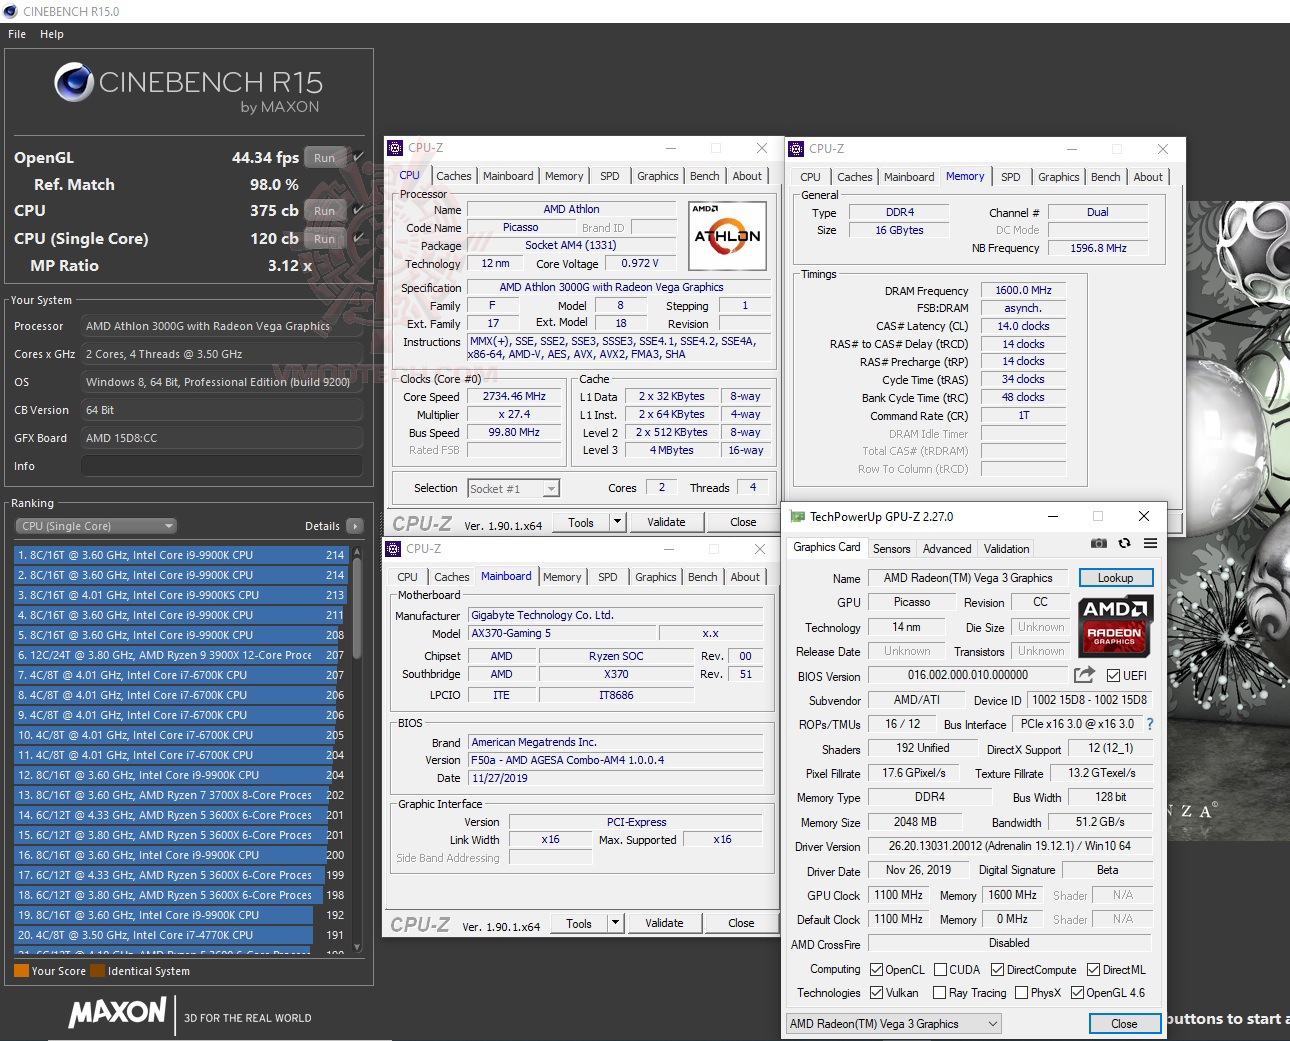
Task: Select ranking row 20 Core i7-4770K
Action: [x=180, y=935]
